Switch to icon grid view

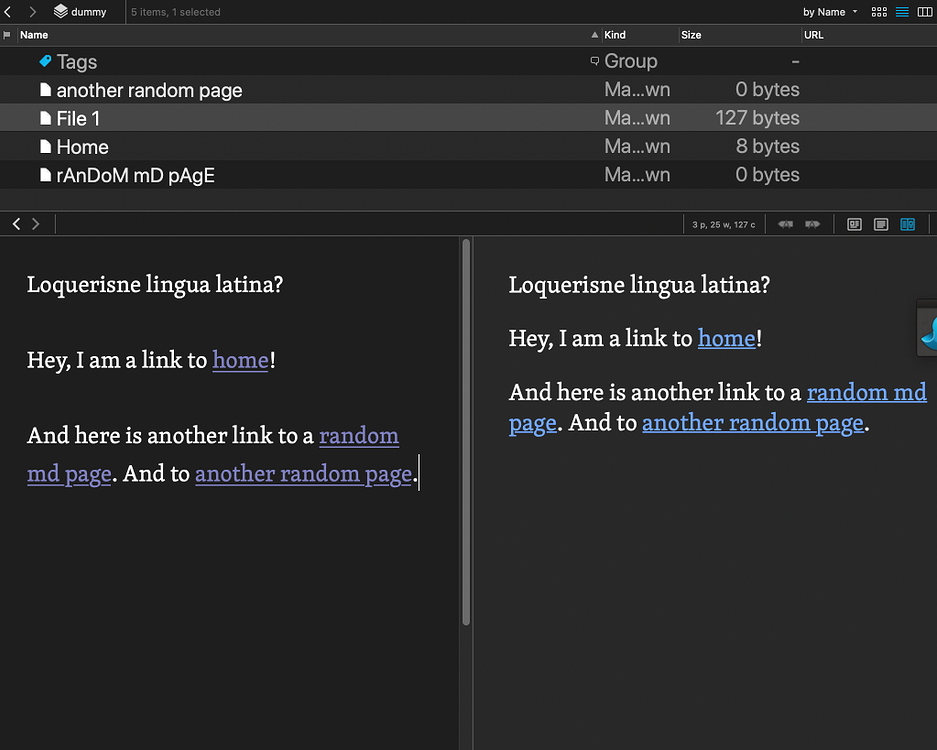pos(879,12)
